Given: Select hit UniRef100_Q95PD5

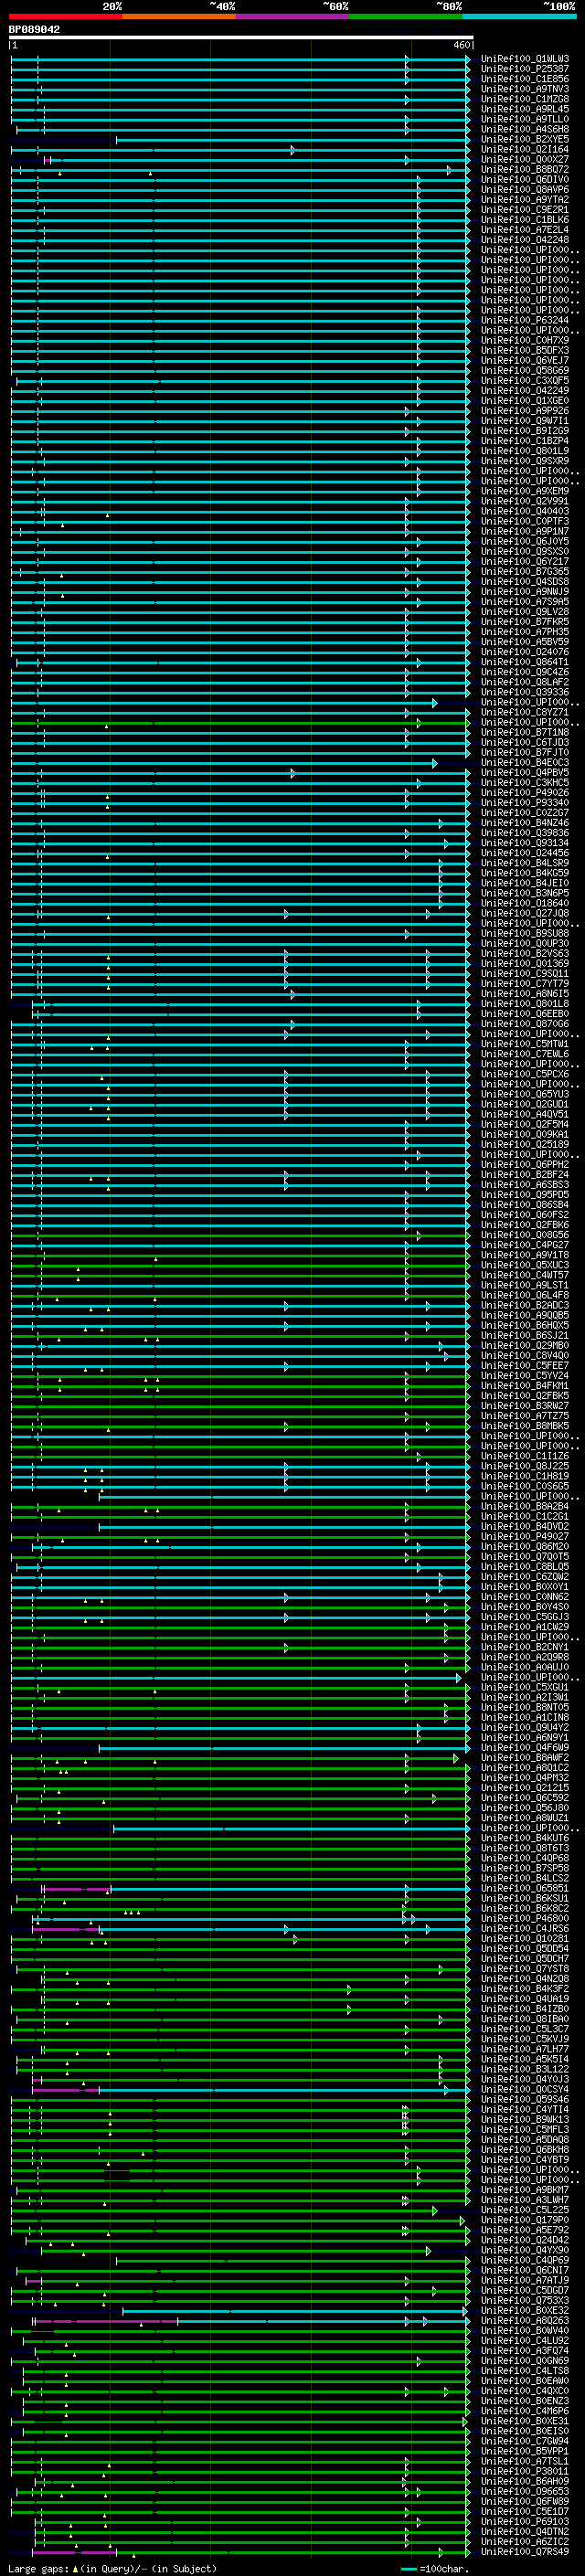Looking at the screenshot, I should pyautogui.click(x=525, y=1195).
